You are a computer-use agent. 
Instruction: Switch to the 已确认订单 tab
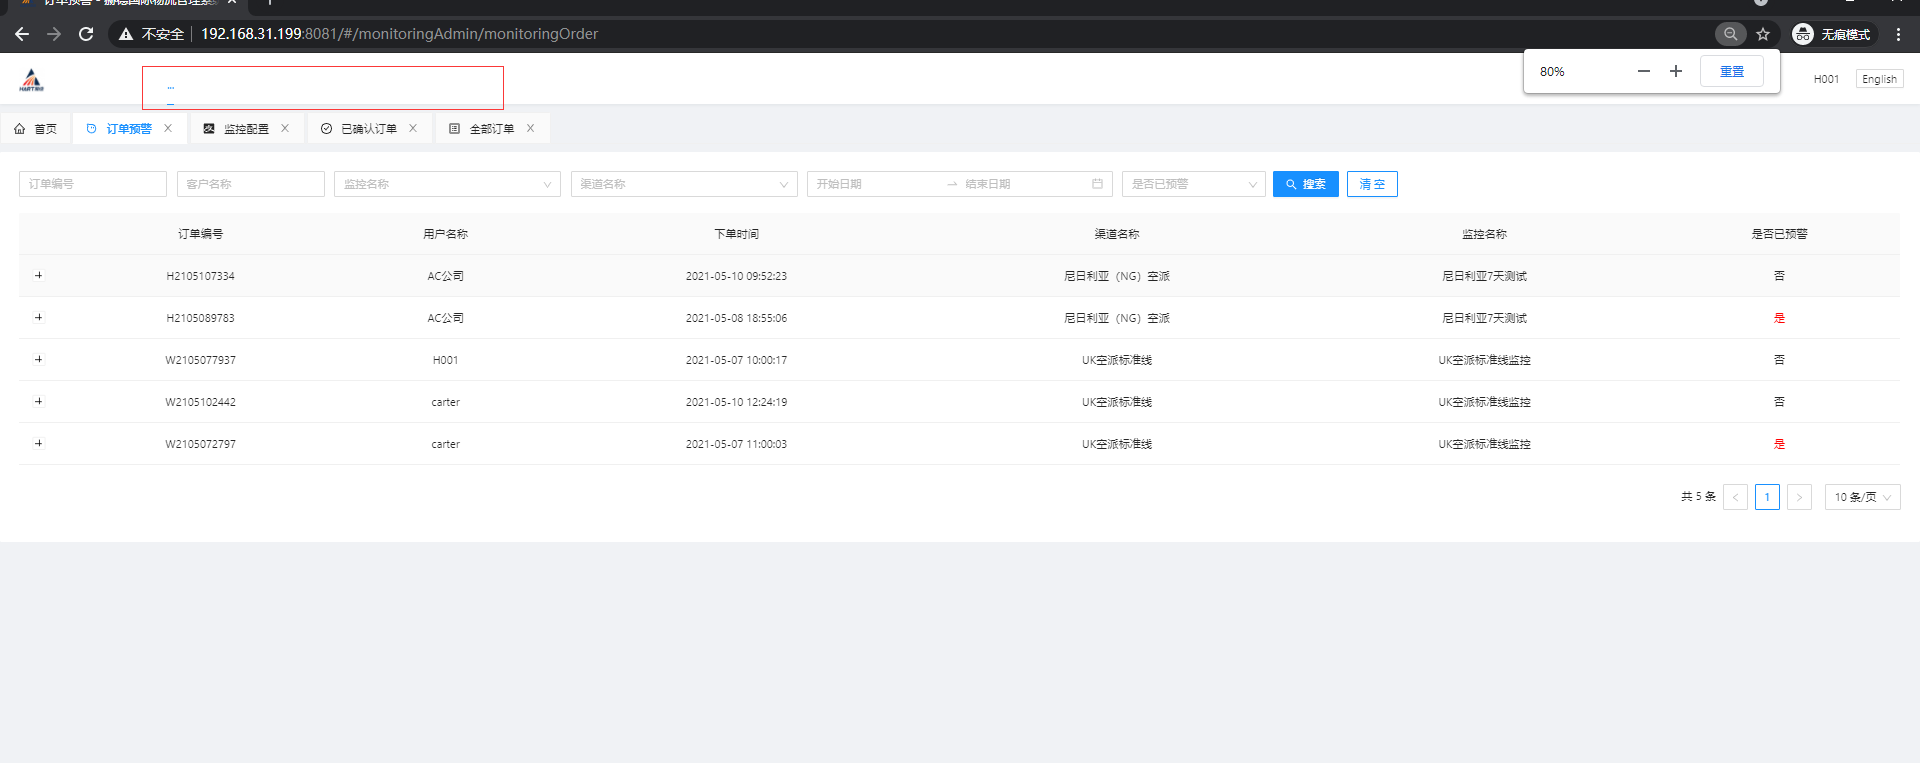(x=368, y=129)
